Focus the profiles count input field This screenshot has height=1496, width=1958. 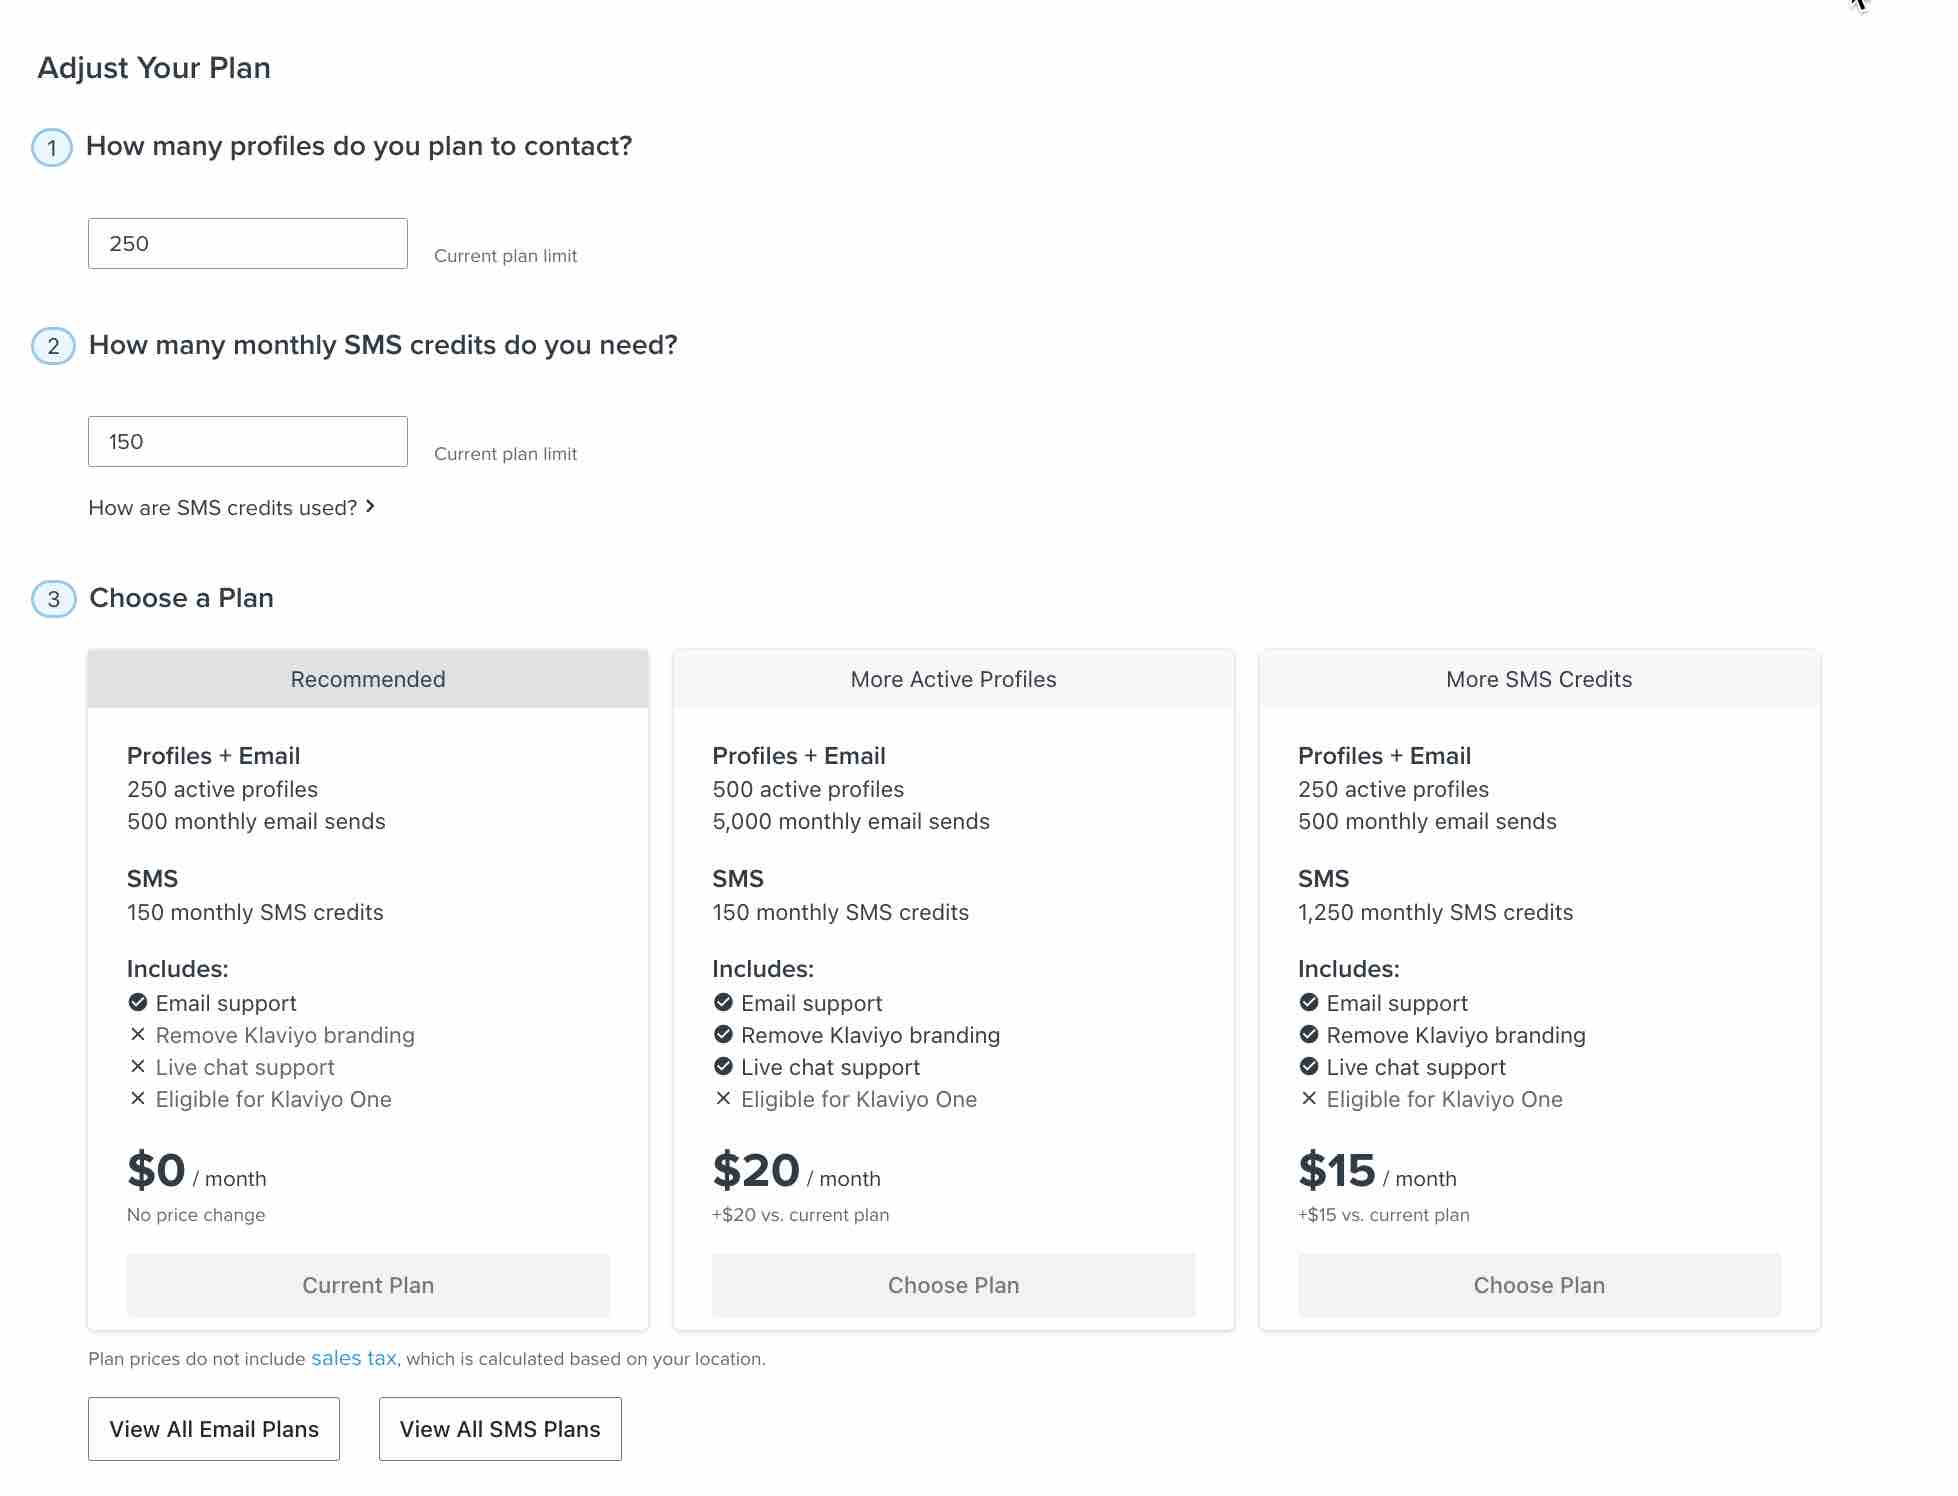pyautogui.click(x=248, y=244)
